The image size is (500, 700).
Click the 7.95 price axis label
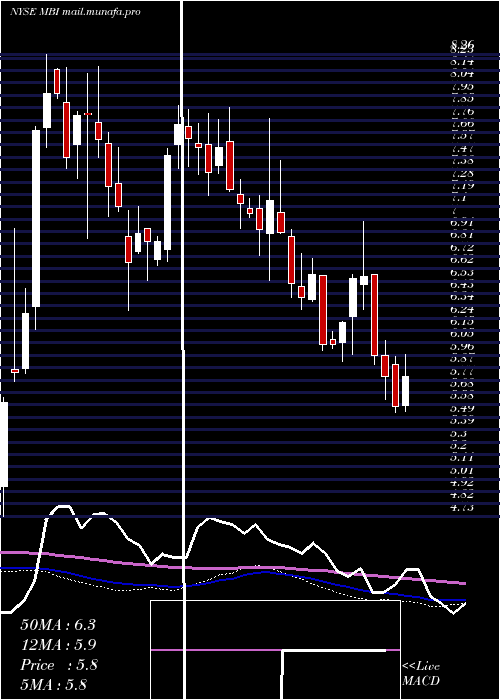[x=462, y=86]
